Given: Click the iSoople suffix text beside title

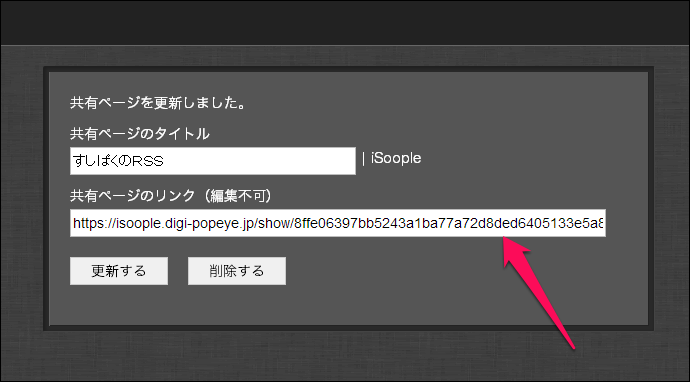Looking at the screenshot, I should tap(396, 158).
